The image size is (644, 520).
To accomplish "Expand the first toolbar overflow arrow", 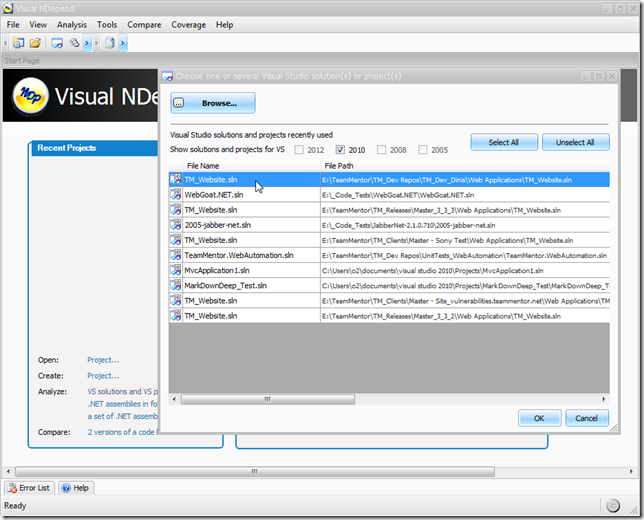I will [x=87, y=43].
